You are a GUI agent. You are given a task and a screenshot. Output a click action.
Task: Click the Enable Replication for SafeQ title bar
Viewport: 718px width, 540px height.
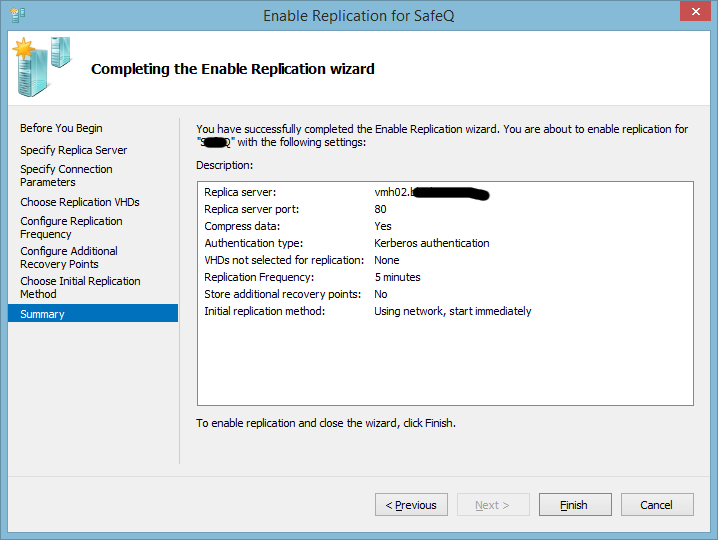[x=358, y=15]
